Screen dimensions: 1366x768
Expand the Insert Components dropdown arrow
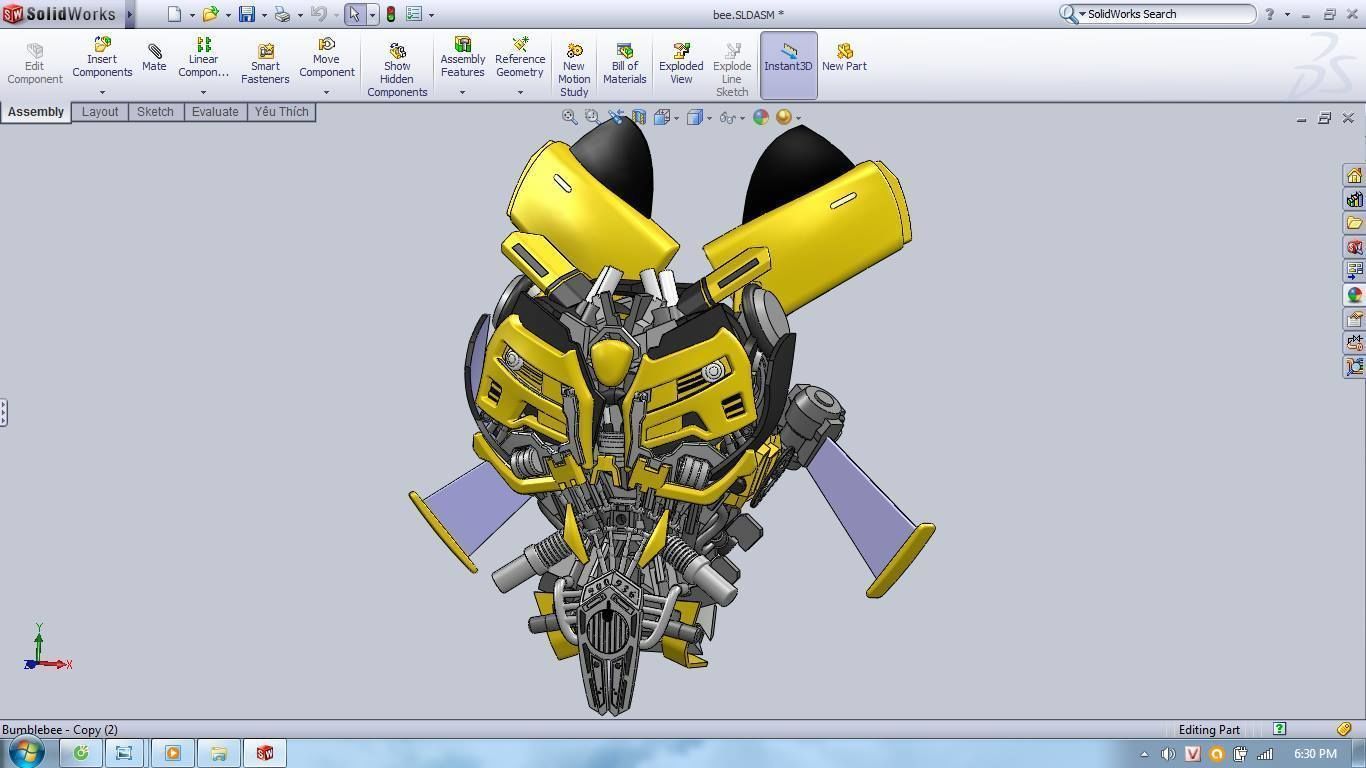(x=102, y=93)
